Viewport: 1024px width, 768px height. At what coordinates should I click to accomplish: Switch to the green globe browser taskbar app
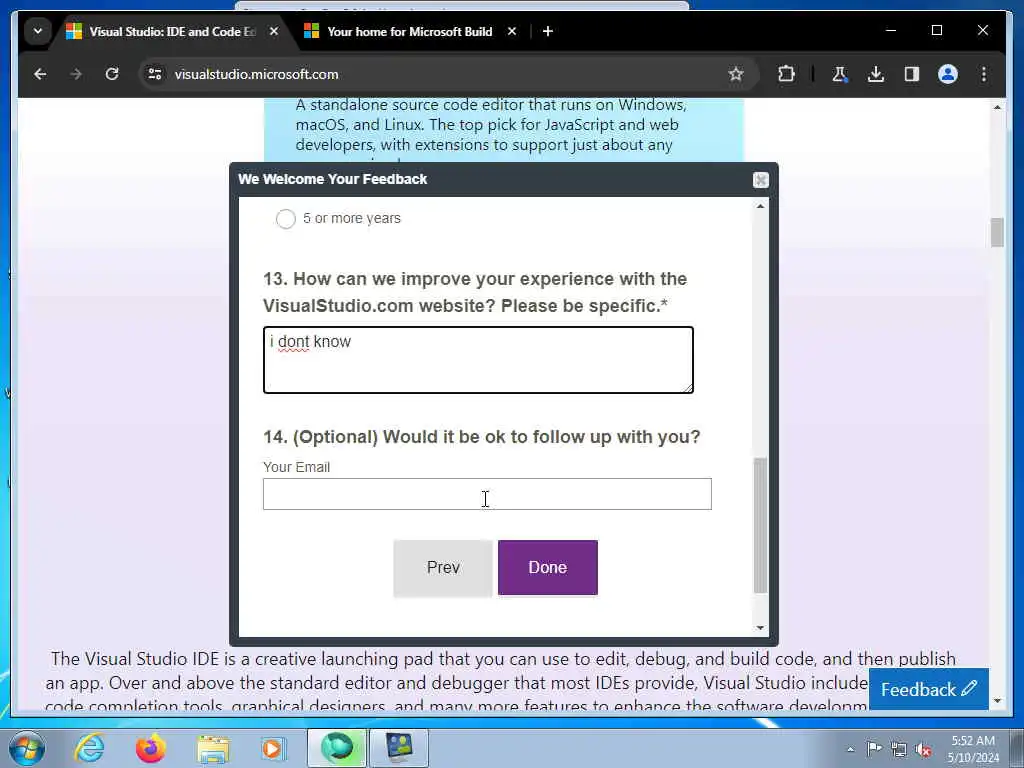(x=336, y=748)
